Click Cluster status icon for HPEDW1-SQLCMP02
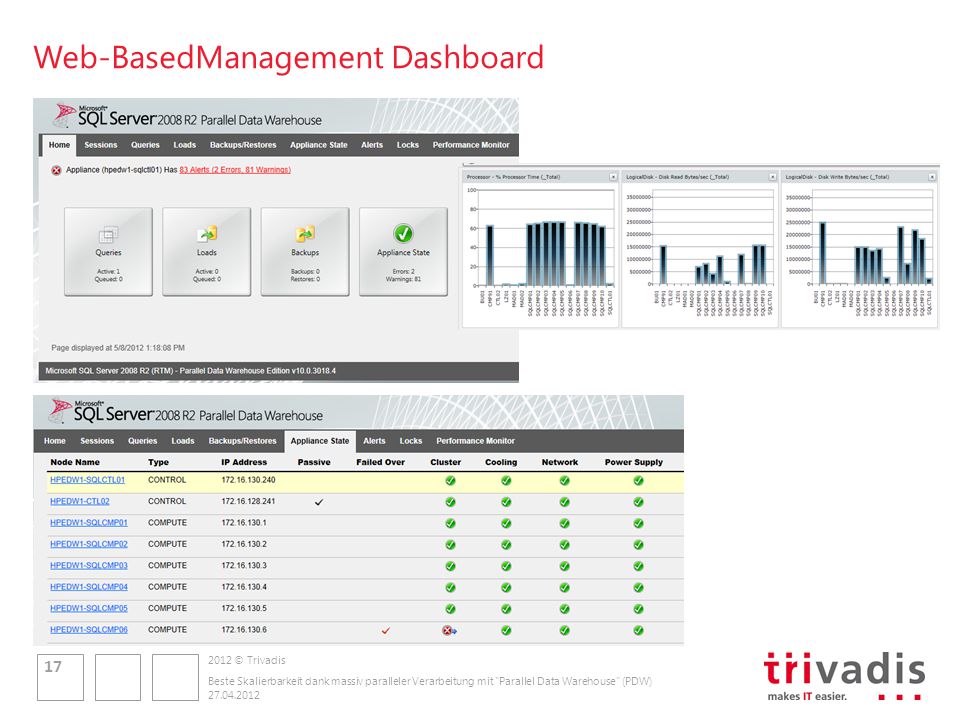 tap(451, 545)
